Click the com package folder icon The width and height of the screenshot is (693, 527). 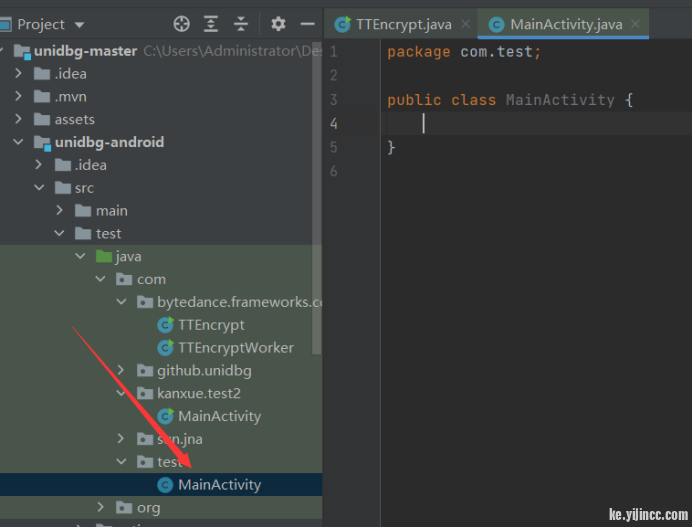point(124,279)
